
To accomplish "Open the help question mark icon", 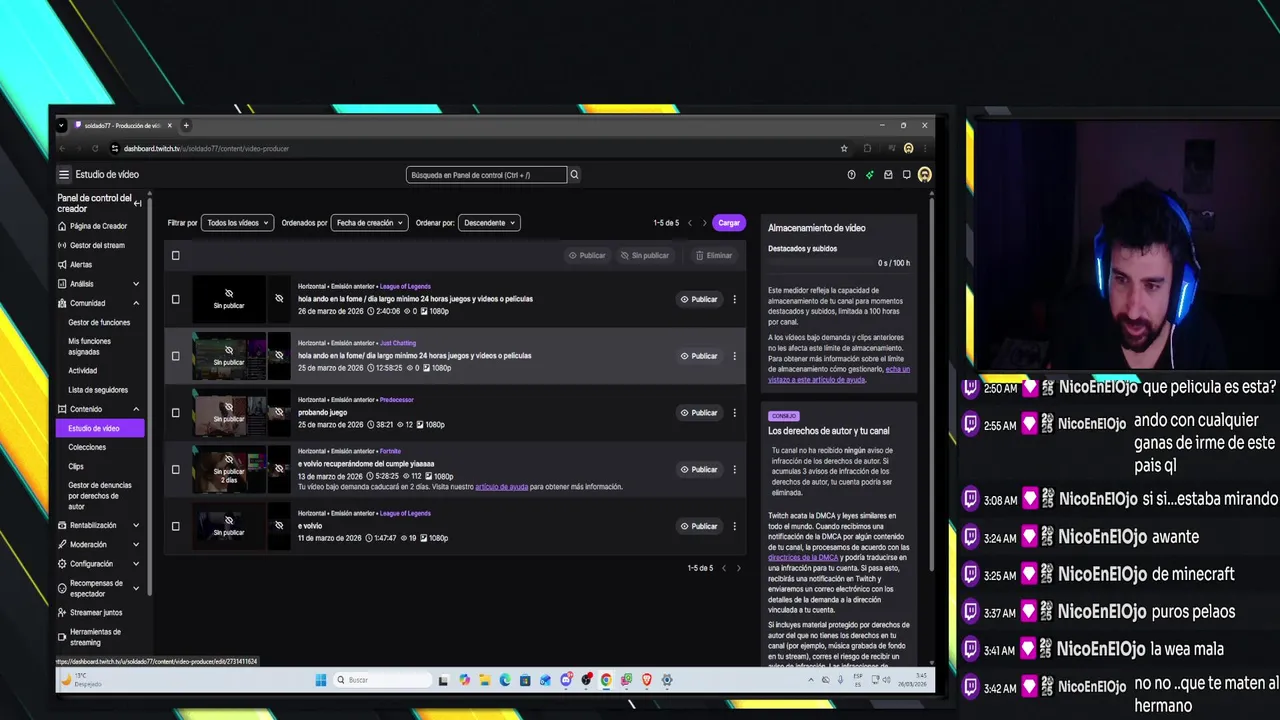I will [851, 174].
